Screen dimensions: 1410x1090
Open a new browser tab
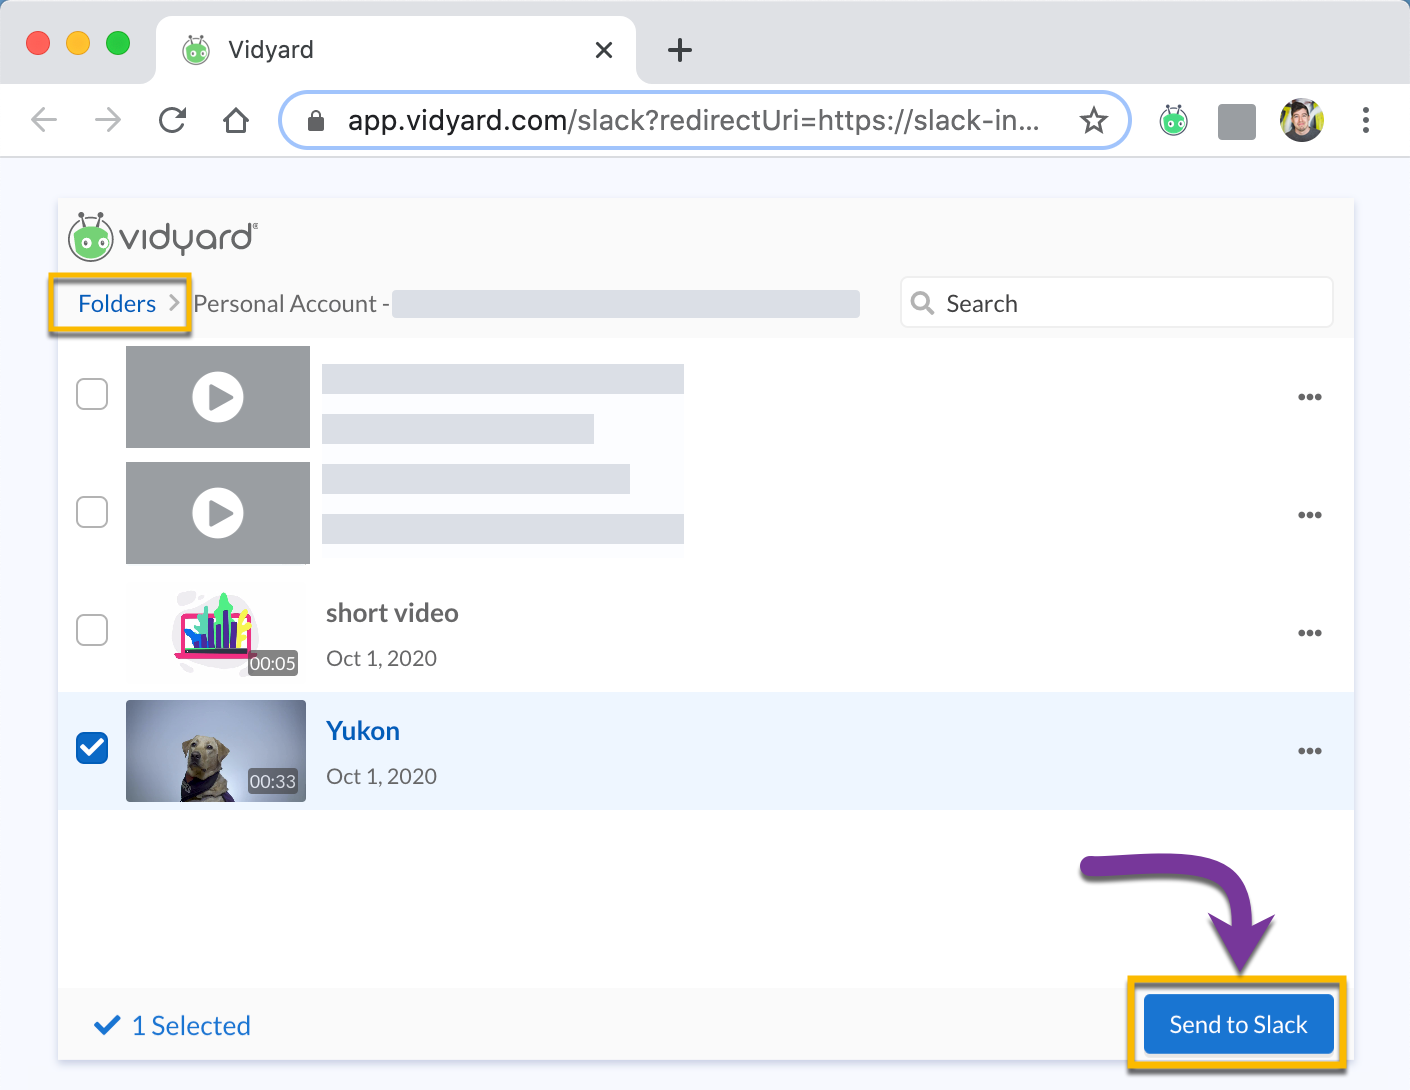tap(680, 50)
